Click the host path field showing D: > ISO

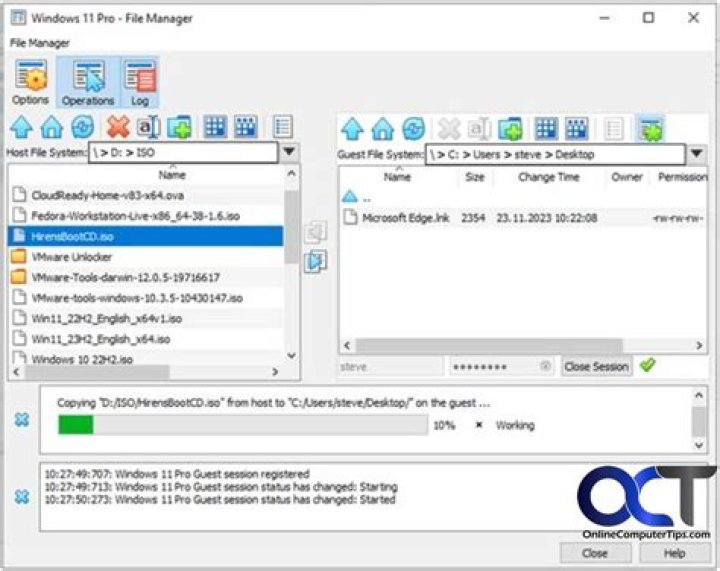183,152
